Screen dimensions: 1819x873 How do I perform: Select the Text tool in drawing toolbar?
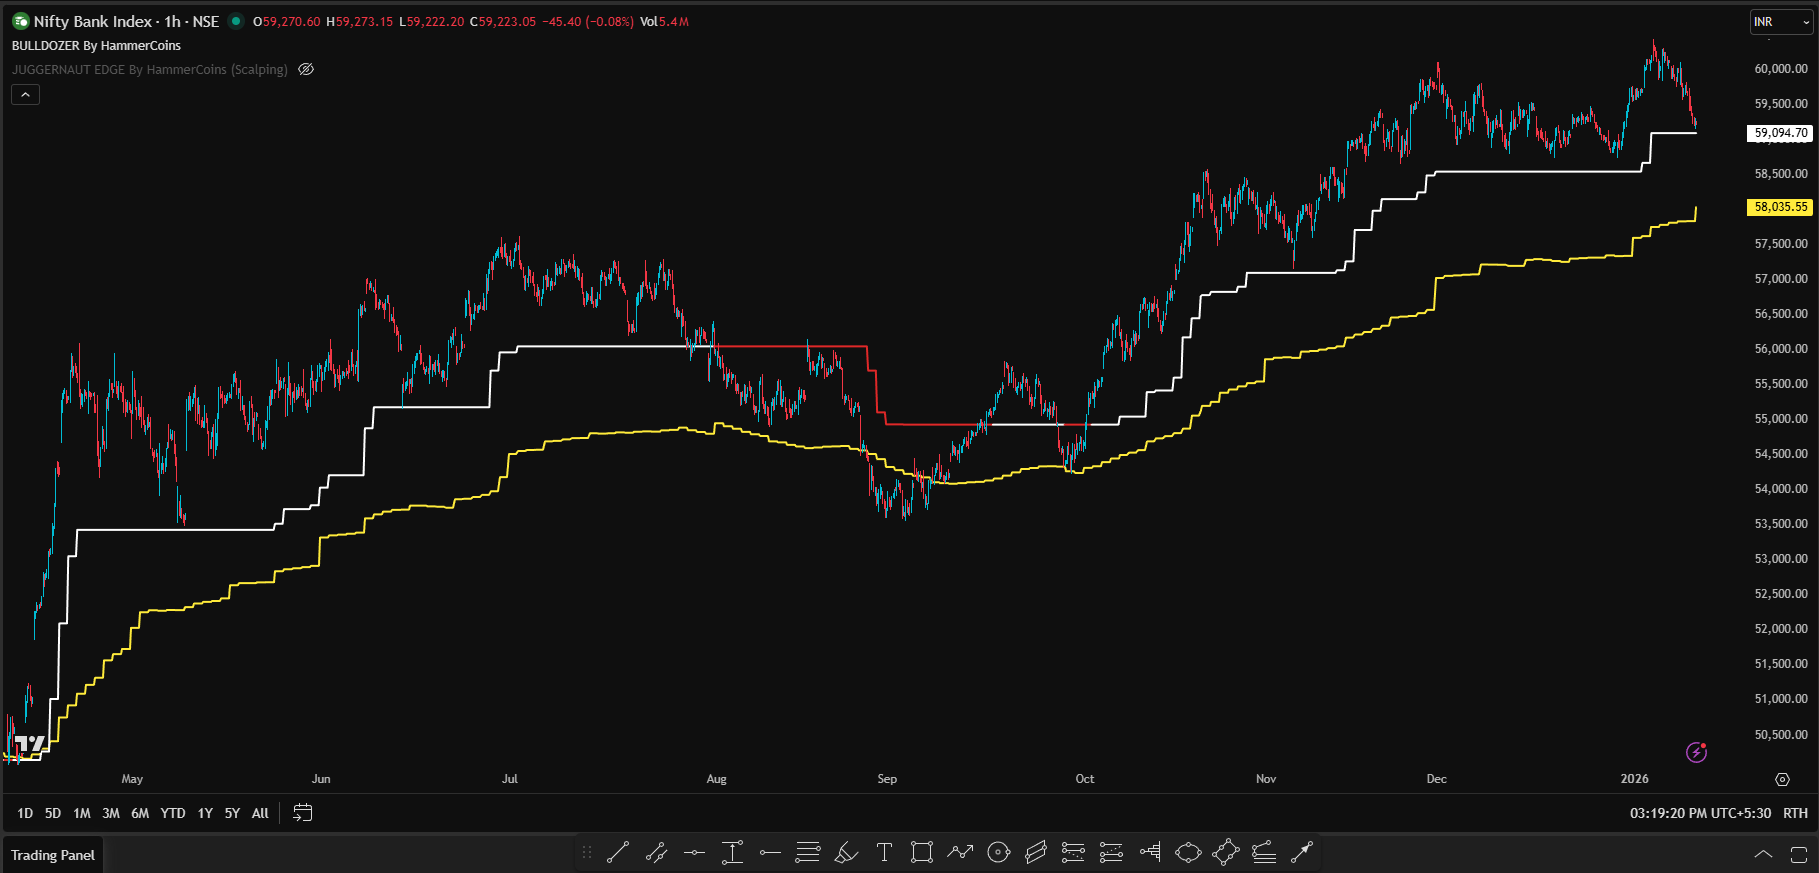click(884, 852)
